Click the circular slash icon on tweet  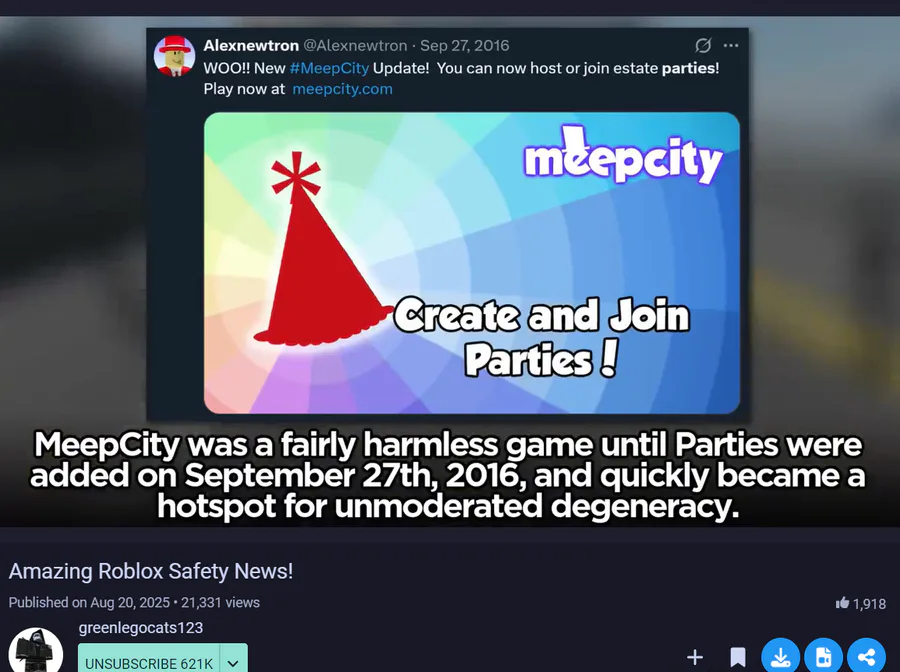[703, 45]
